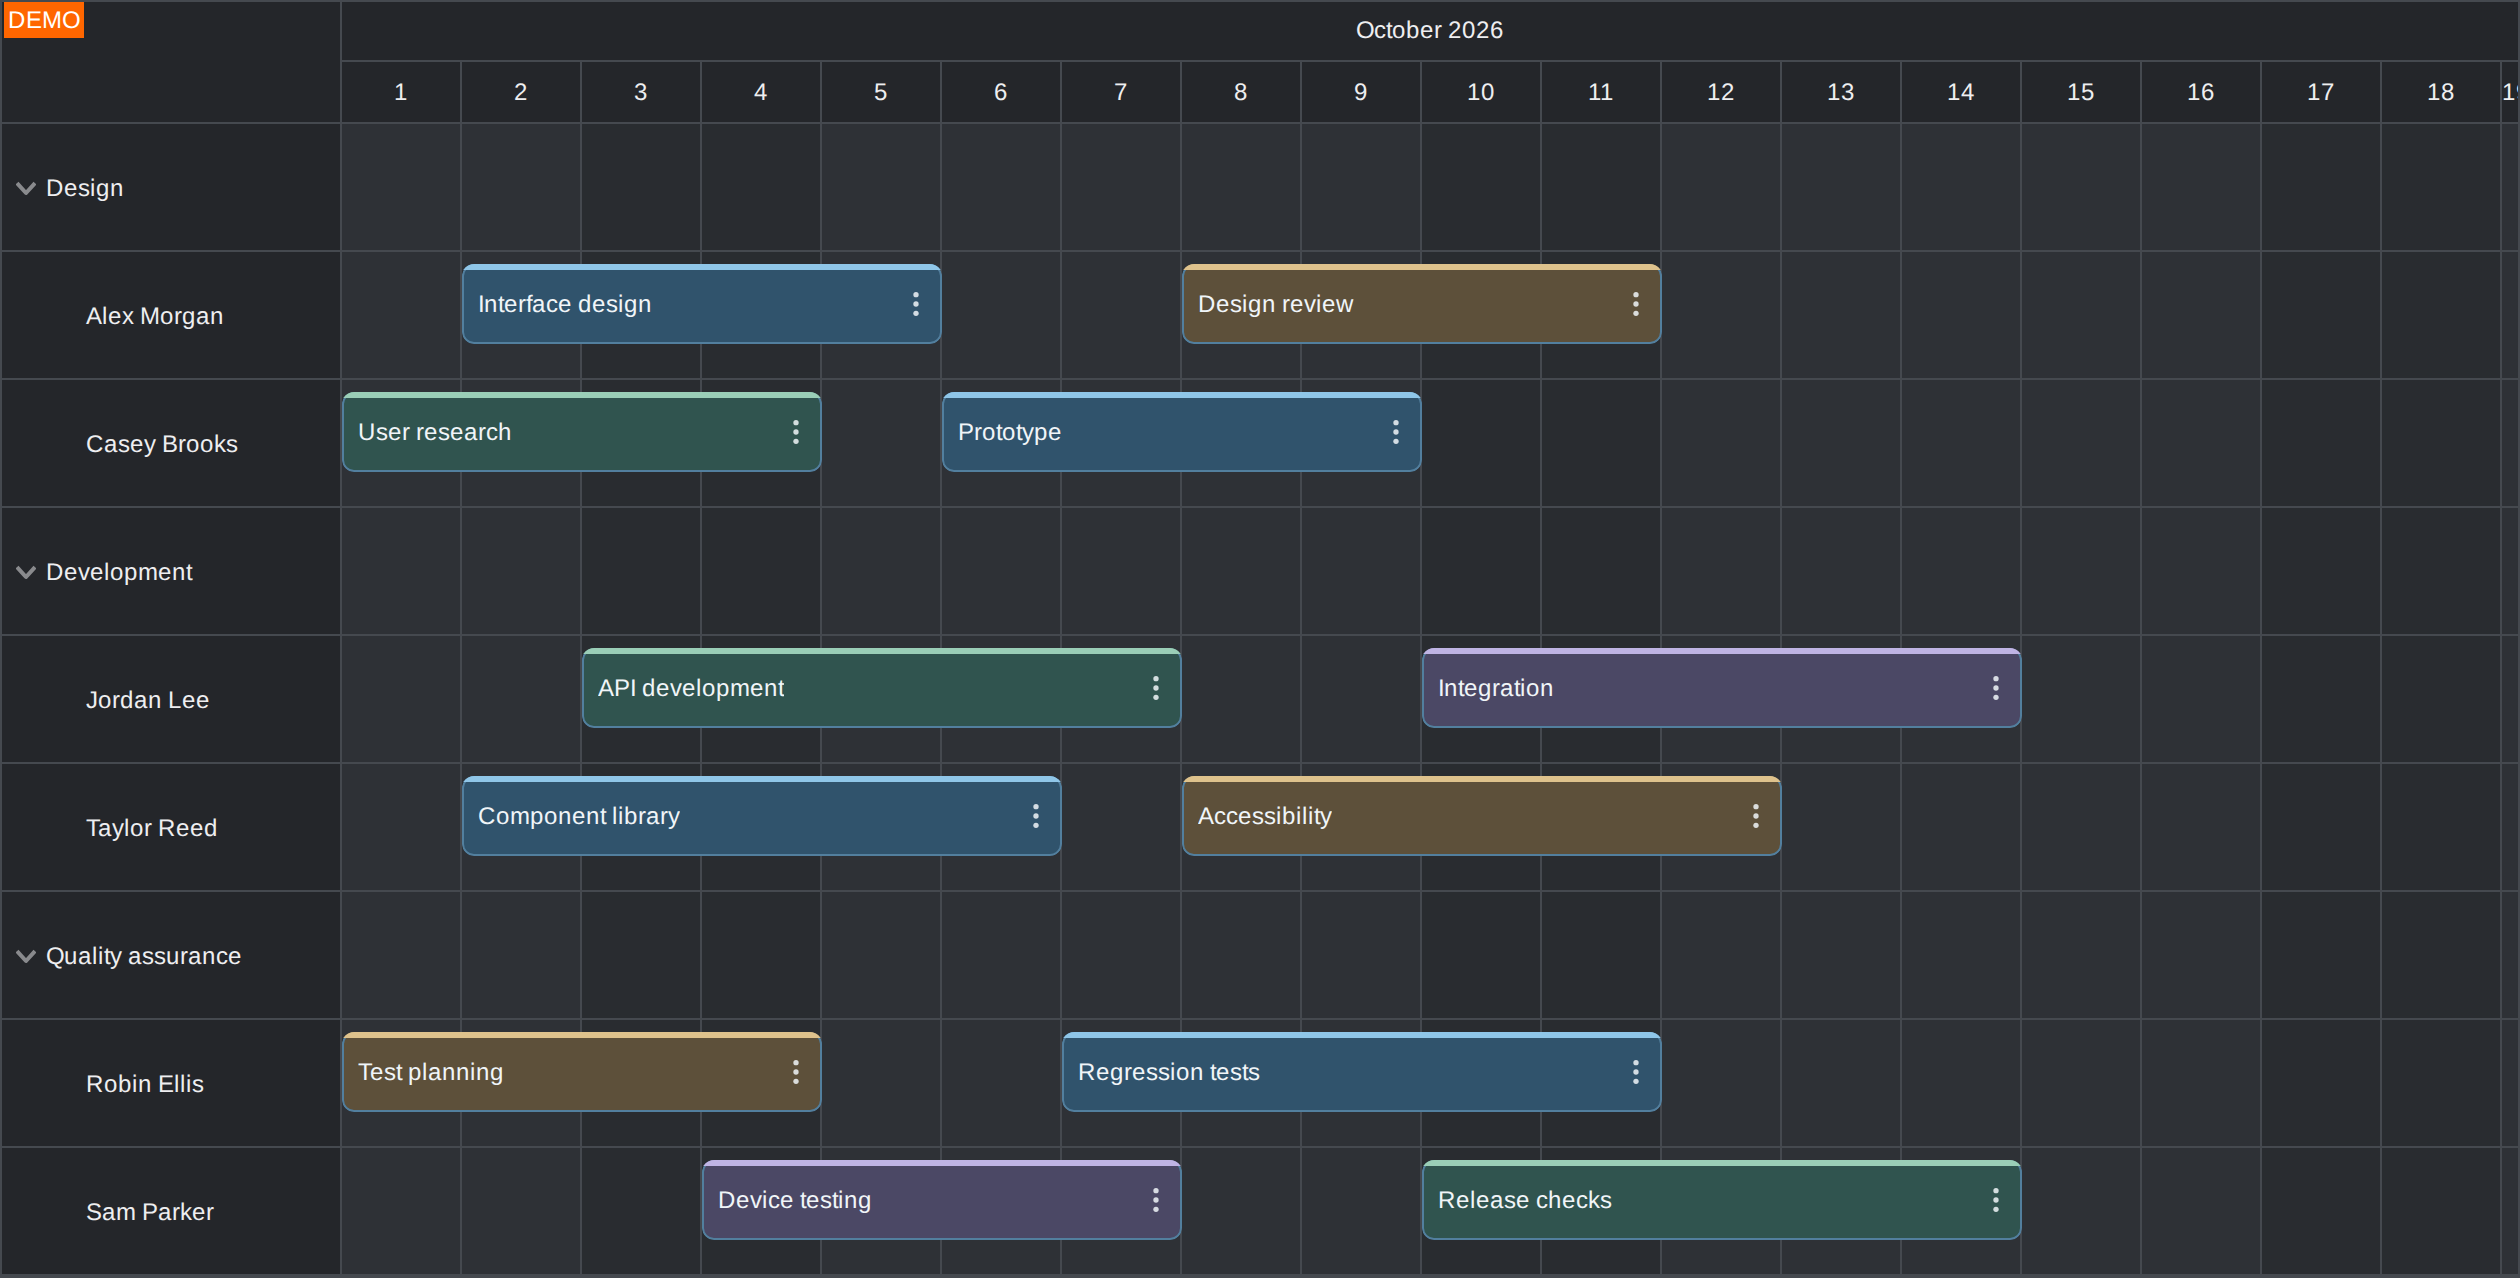Open the three-dot menu on Design review
Image resolution: width=2520 pixels, height=1278 pixels.
coord(1635,304)
